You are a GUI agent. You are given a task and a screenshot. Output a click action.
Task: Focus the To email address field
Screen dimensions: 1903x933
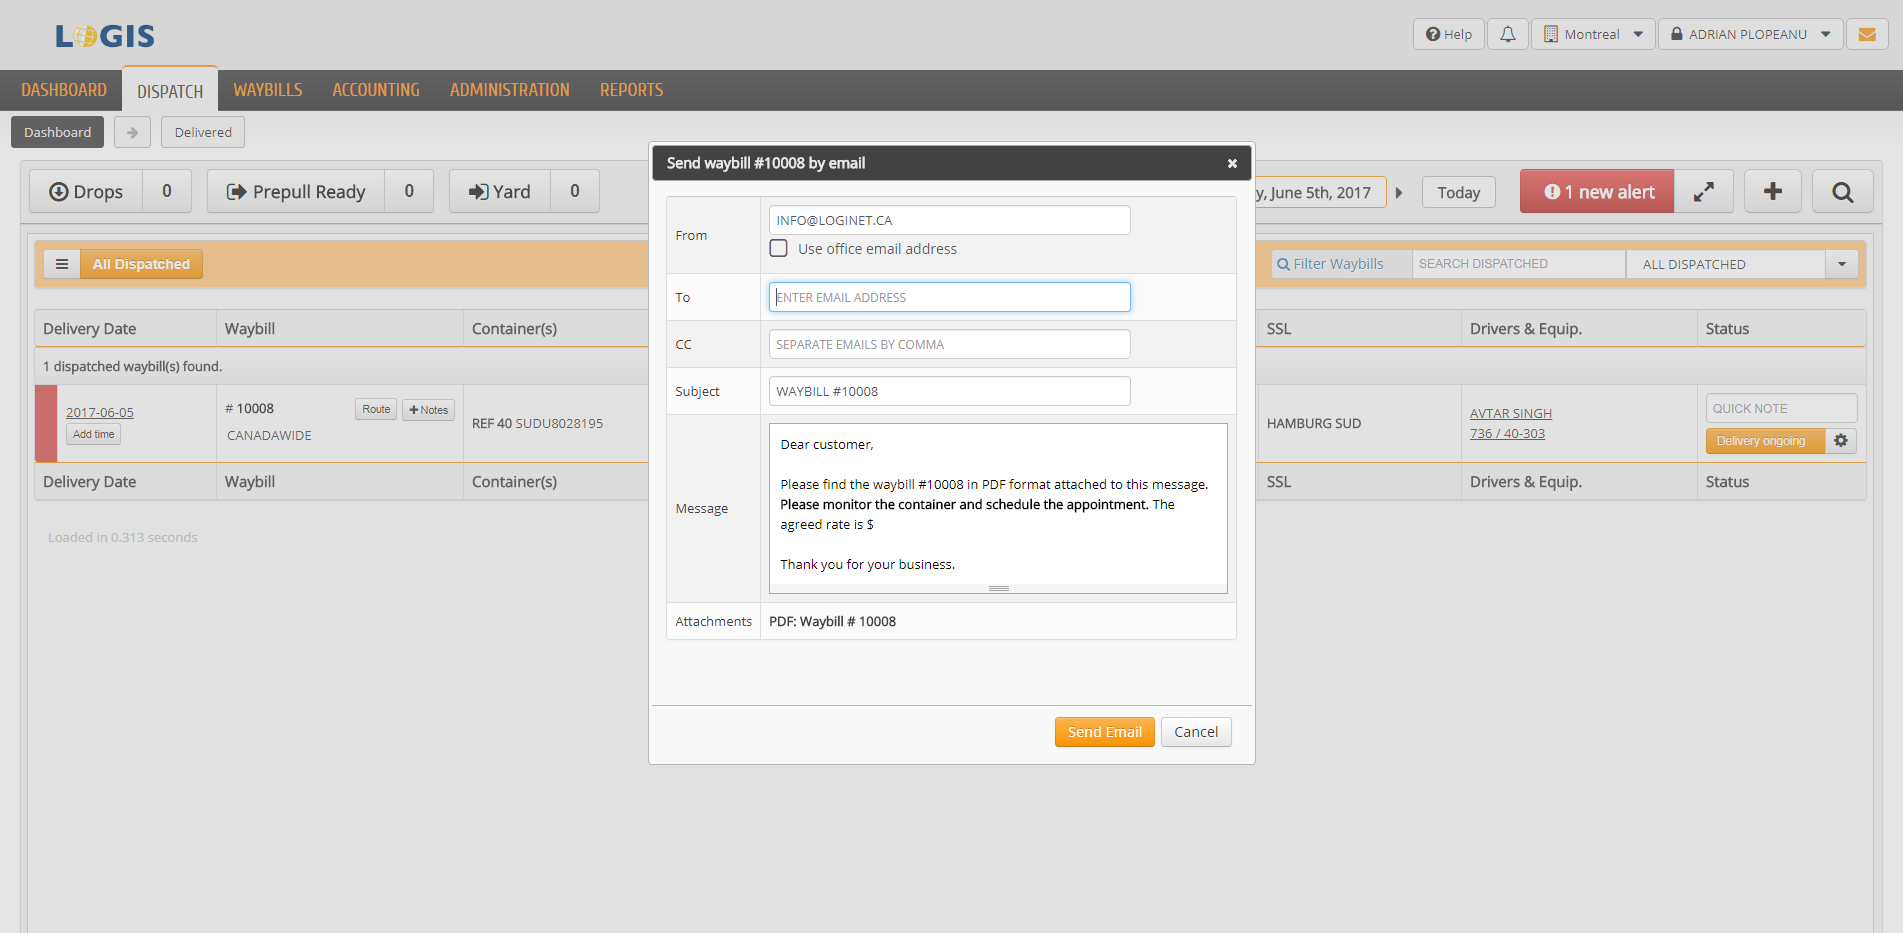(x=949, y=297)
